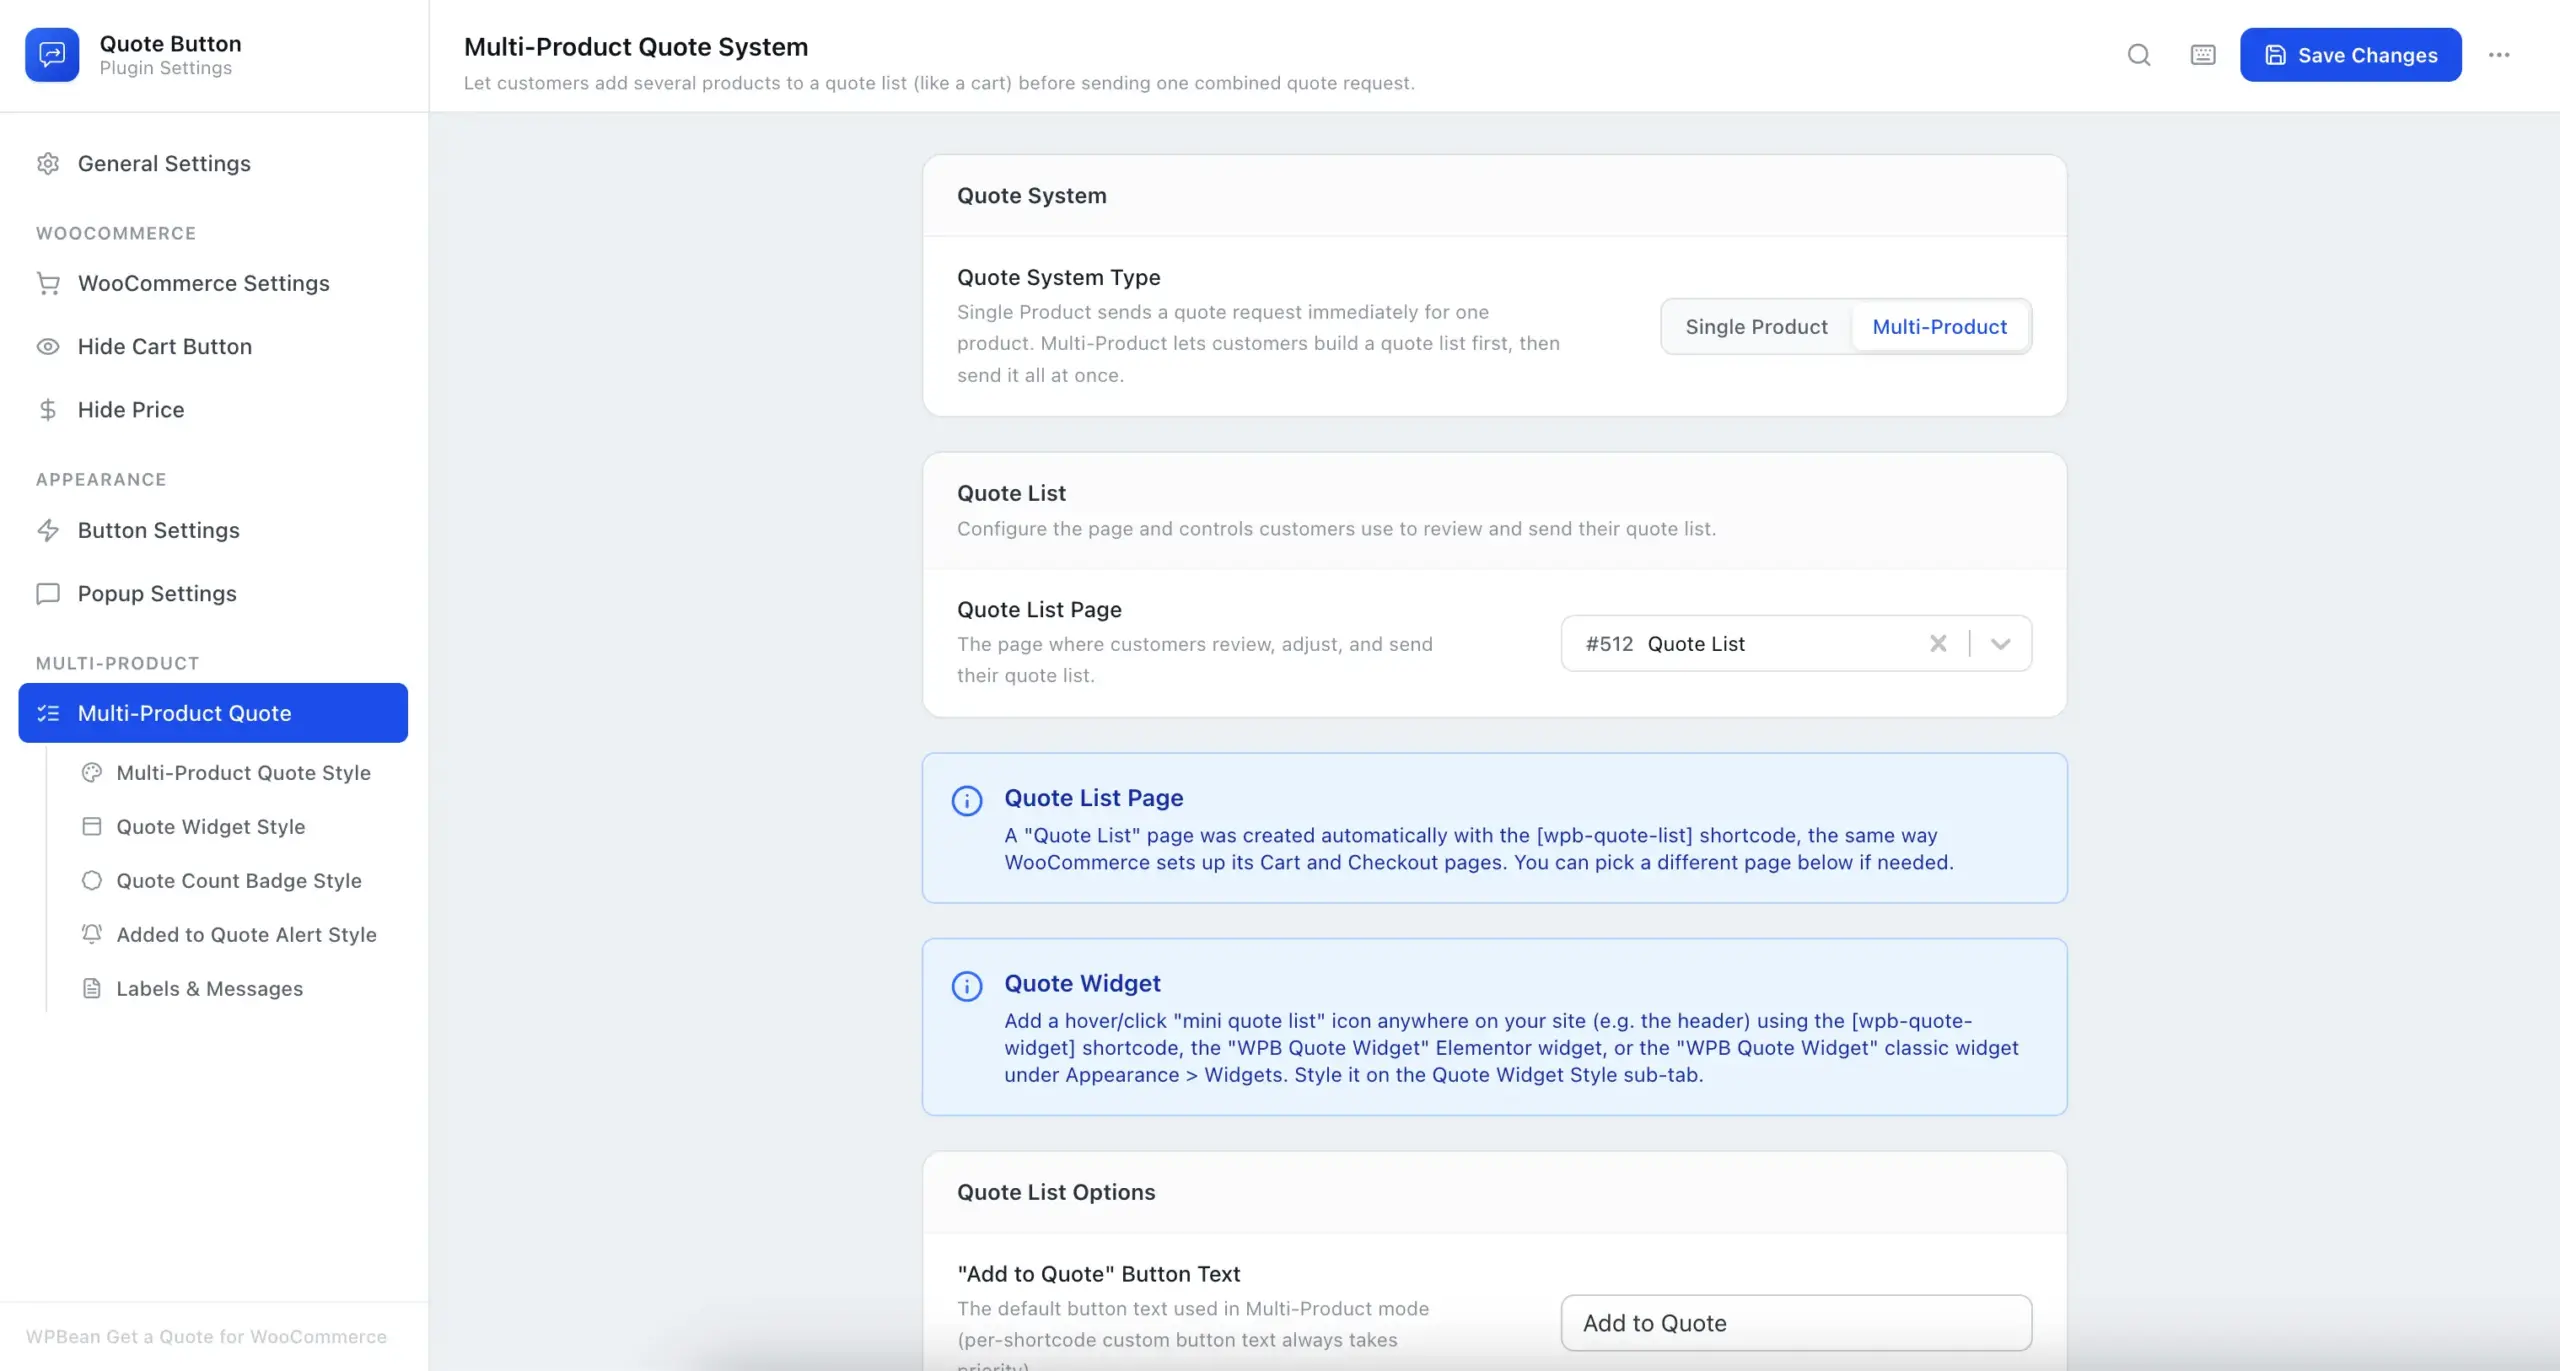
Task: Click the Quote List Options heading
Action: click(x=1055, y=1191)
